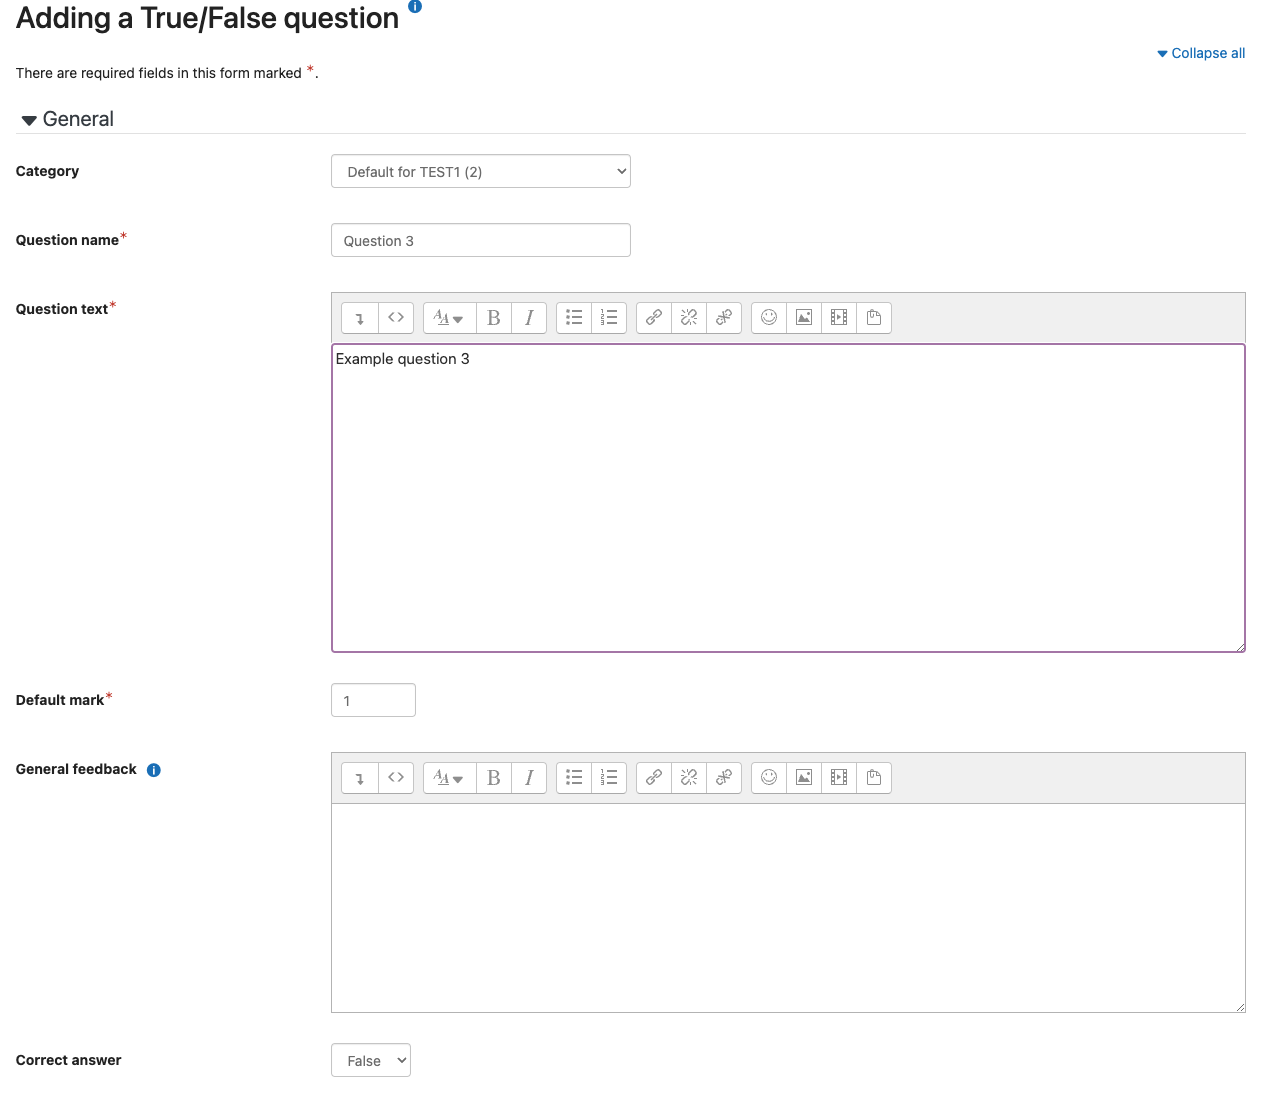Show more toolbar buttons in General feedback editor
The width and height of the screenshot is (1281, 1097).
[x=360, y=778]
